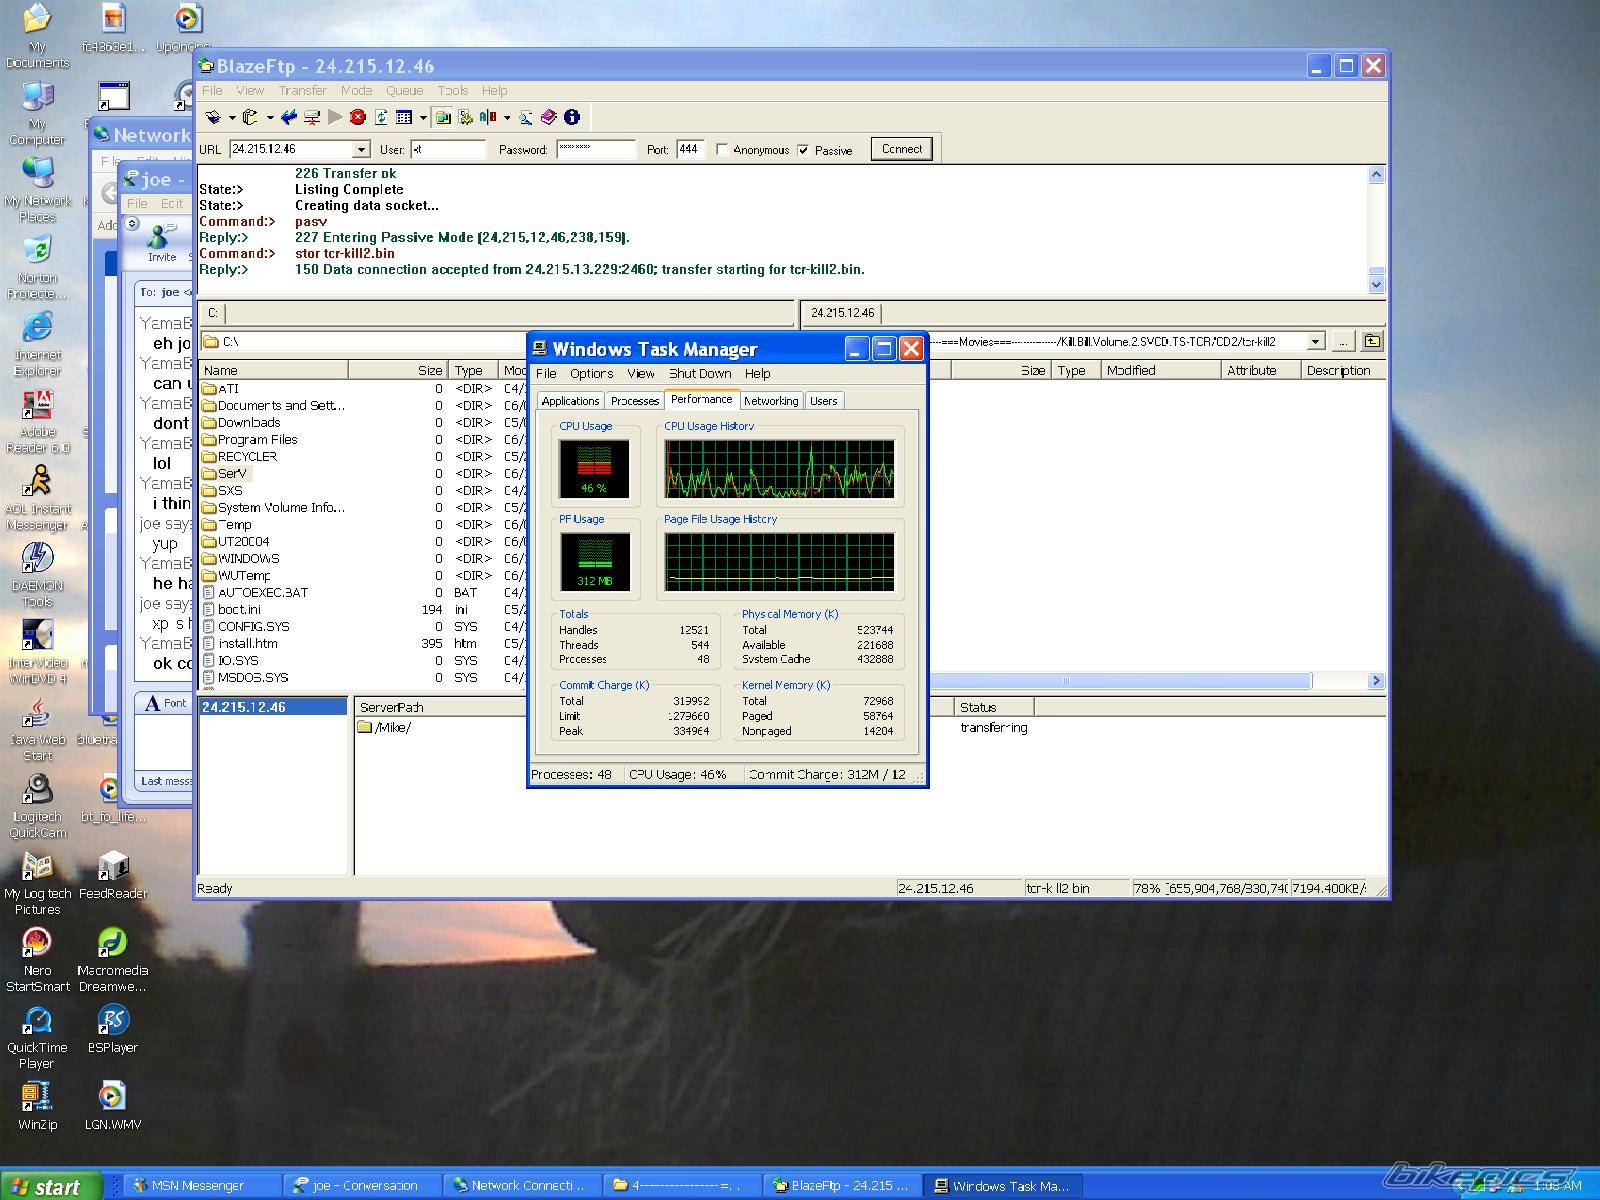1600x1200 pixels.
Task: Click the Password input field
Action: pos(595,150)
